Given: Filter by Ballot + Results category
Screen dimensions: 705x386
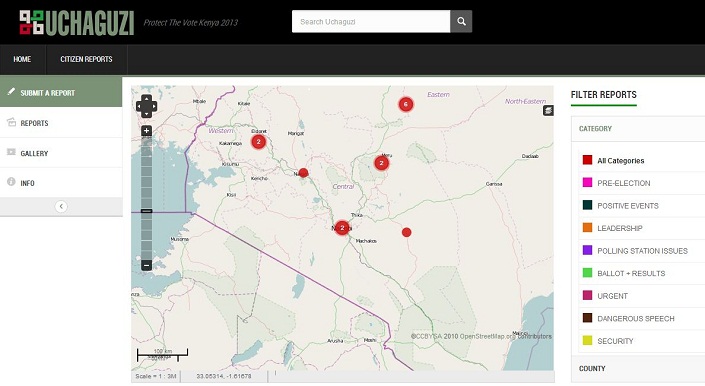Looking at the screenshot, I should click(x=631, y=273).
